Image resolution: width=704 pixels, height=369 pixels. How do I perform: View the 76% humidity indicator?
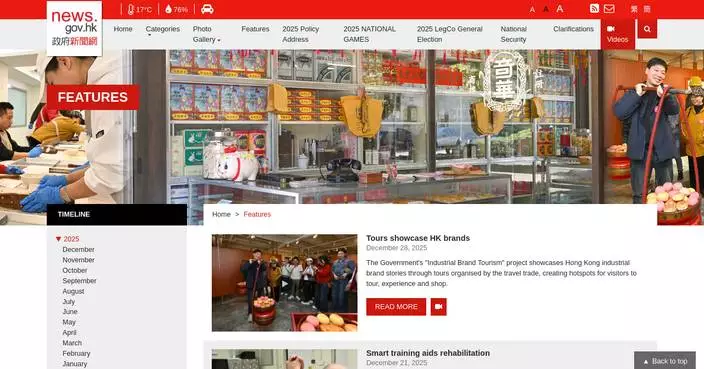(x=176, y=9)
